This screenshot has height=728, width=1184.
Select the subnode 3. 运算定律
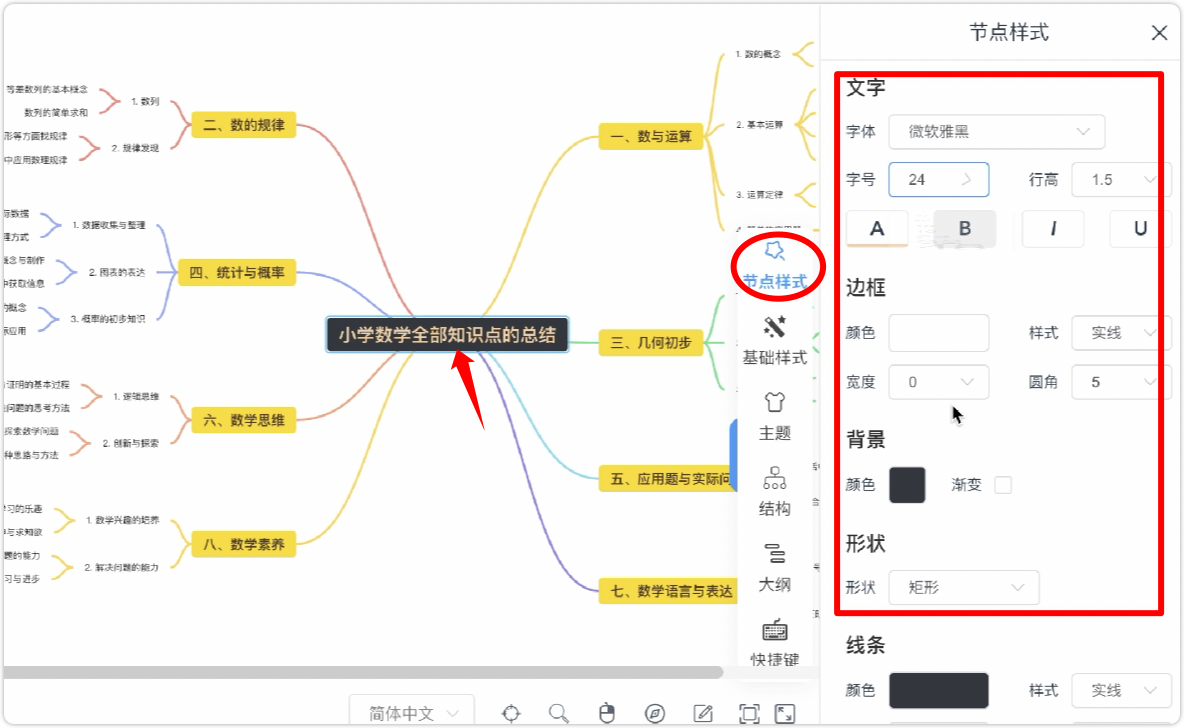pos(760,195)
